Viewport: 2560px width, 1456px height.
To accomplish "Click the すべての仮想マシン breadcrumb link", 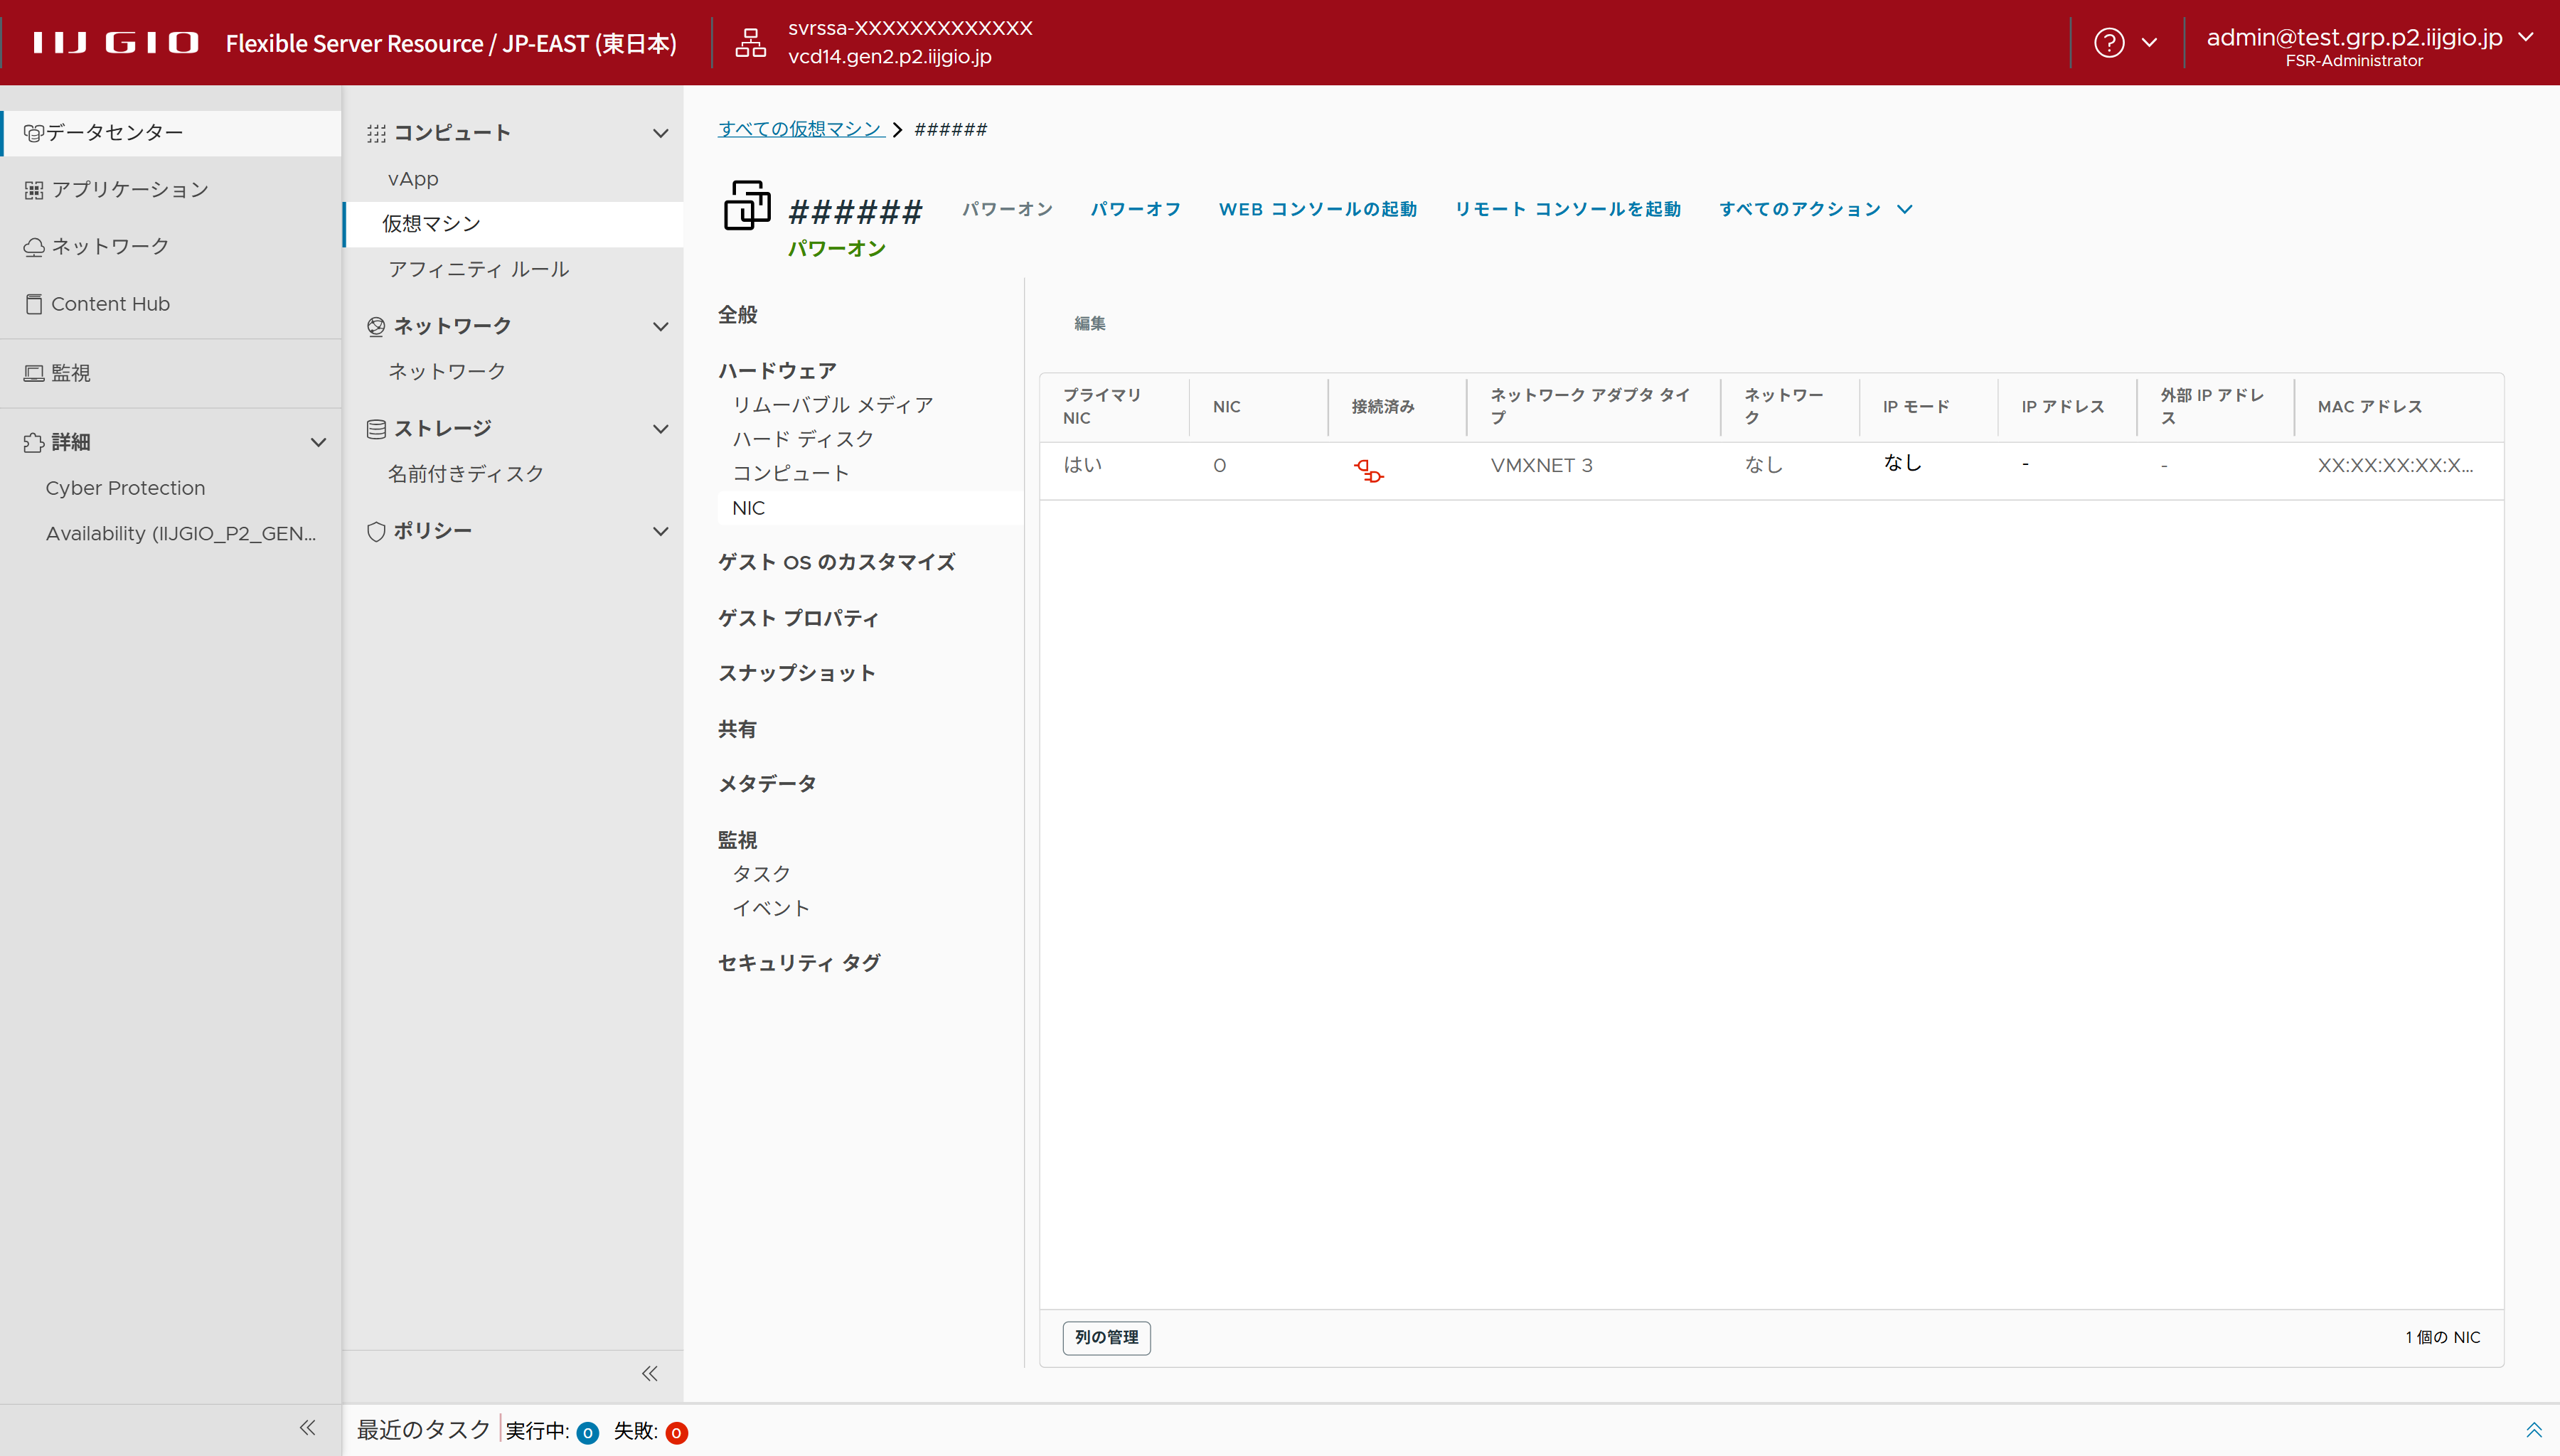I will (800, 129).
